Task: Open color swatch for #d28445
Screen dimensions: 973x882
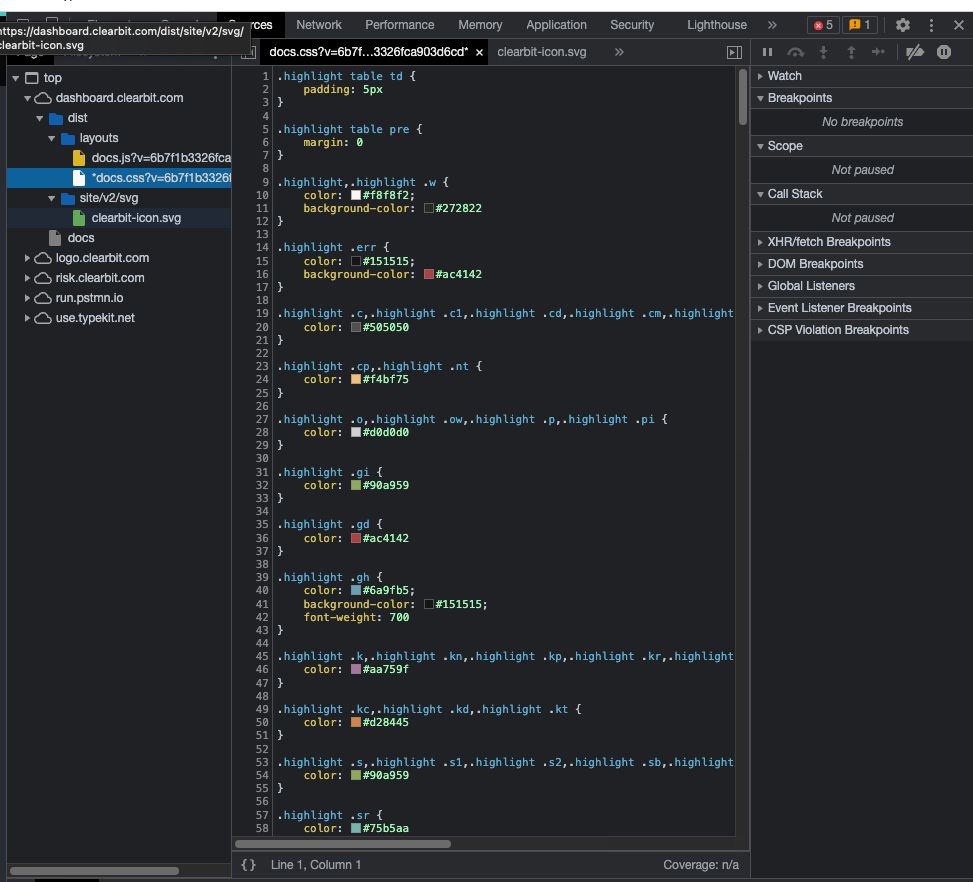Action: (356, 722)
